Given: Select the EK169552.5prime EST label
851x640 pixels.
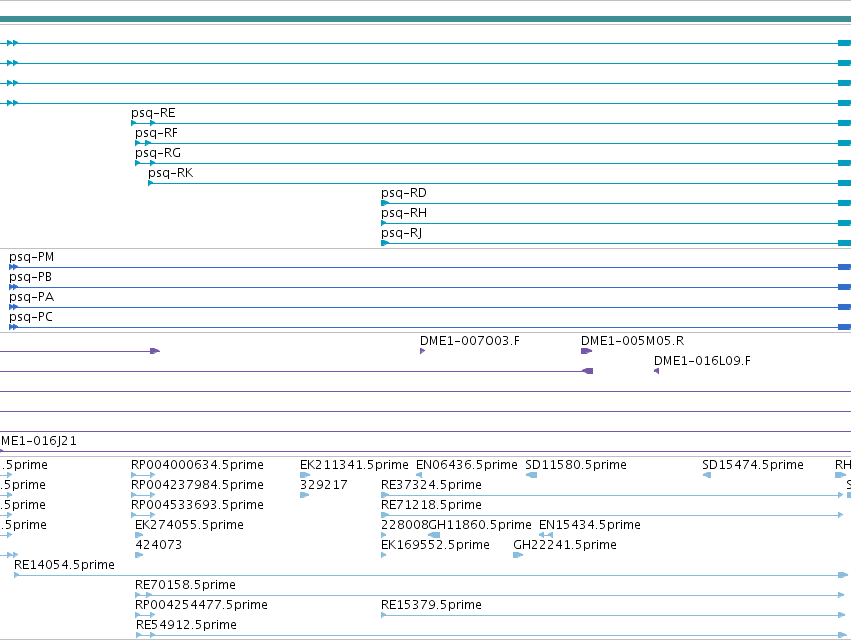Looking at the screenshot, I should (435, 545).
